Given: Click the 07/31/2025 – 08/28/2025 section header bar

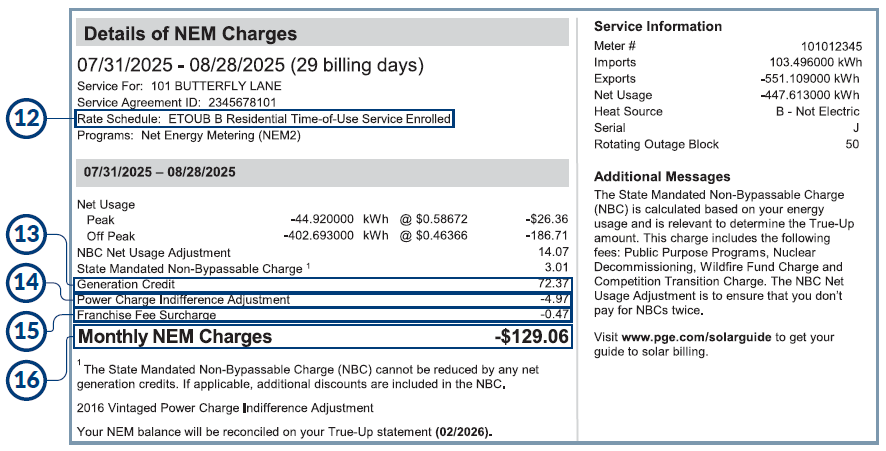Looking at the screenshot, I should pos(322,172).
